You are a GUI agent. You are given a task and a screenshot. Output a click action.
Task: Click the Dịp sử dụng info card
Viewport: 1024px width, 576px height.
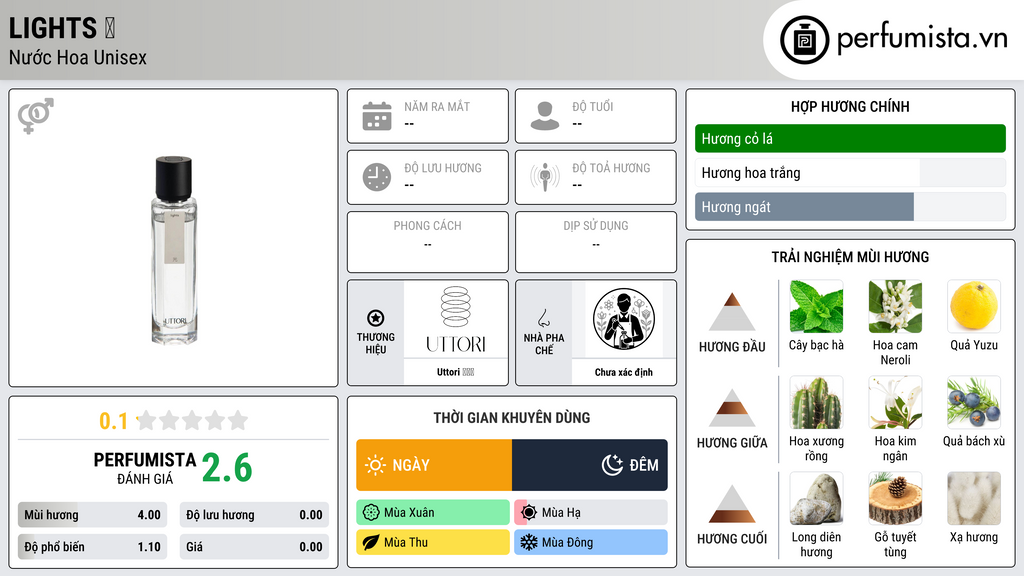pos(596,242)
